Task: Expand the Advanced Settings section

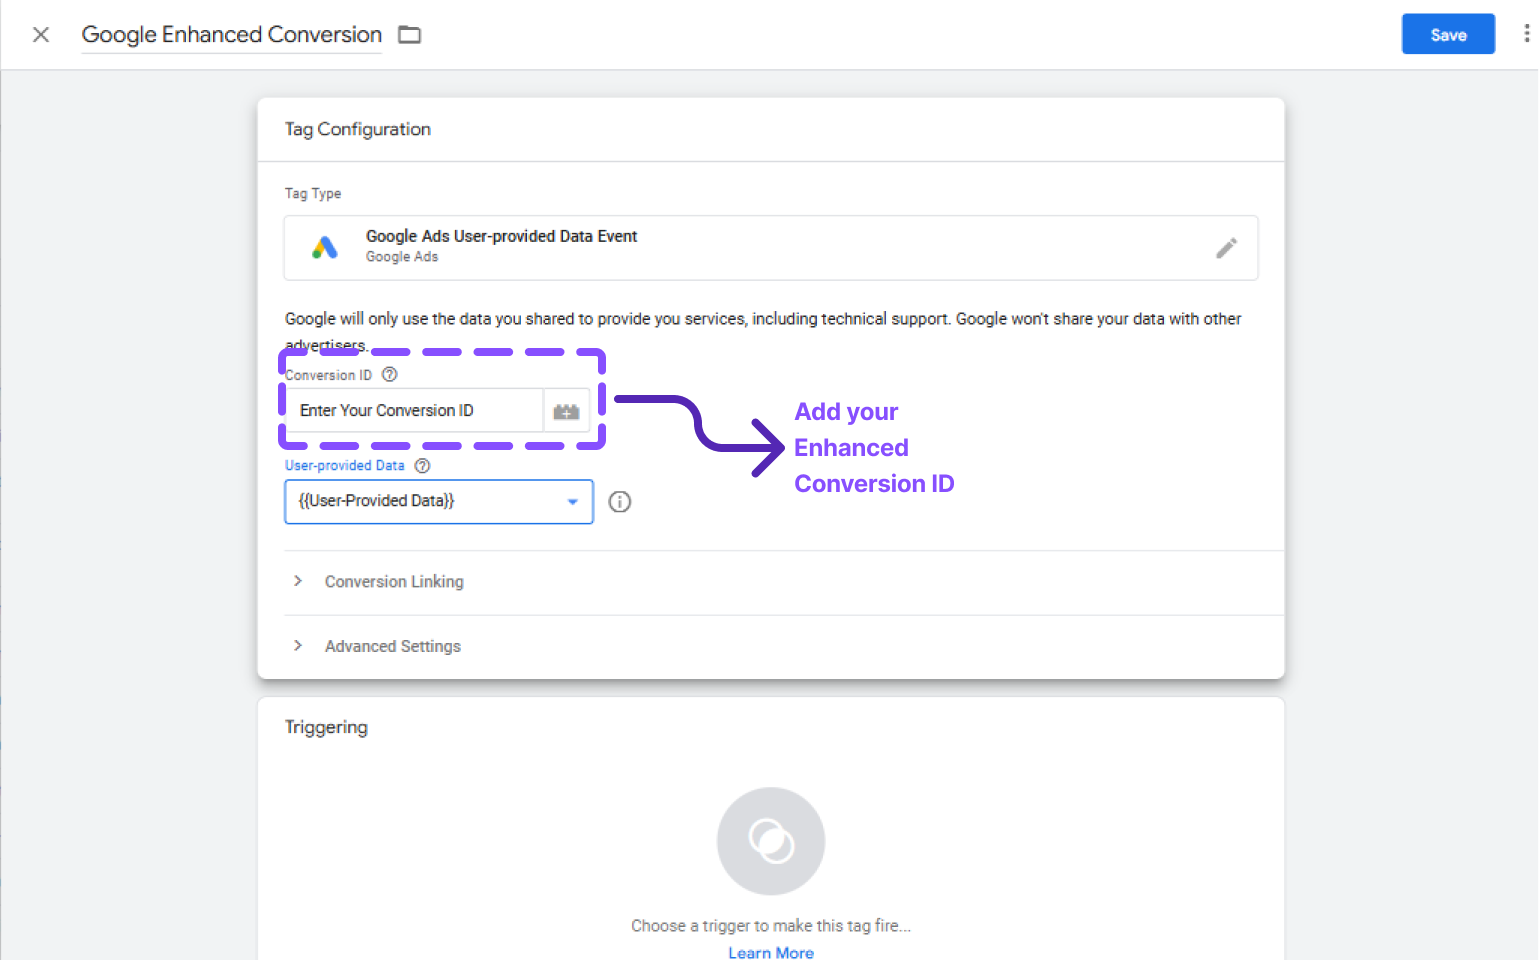Action: [392, 647]
